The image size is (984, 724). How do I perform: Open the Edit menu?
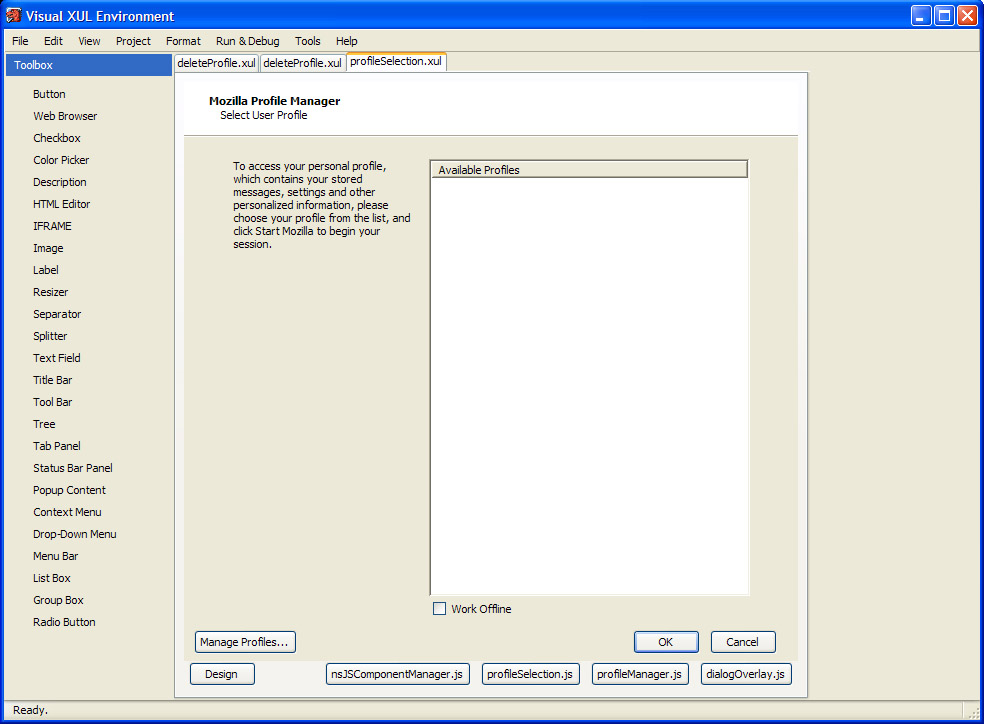53,41
